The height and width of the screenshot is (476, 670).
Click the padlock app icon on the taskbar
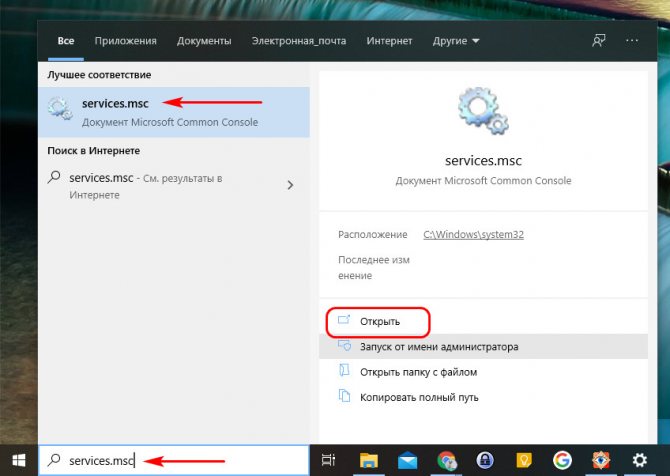tap(485, 460)
